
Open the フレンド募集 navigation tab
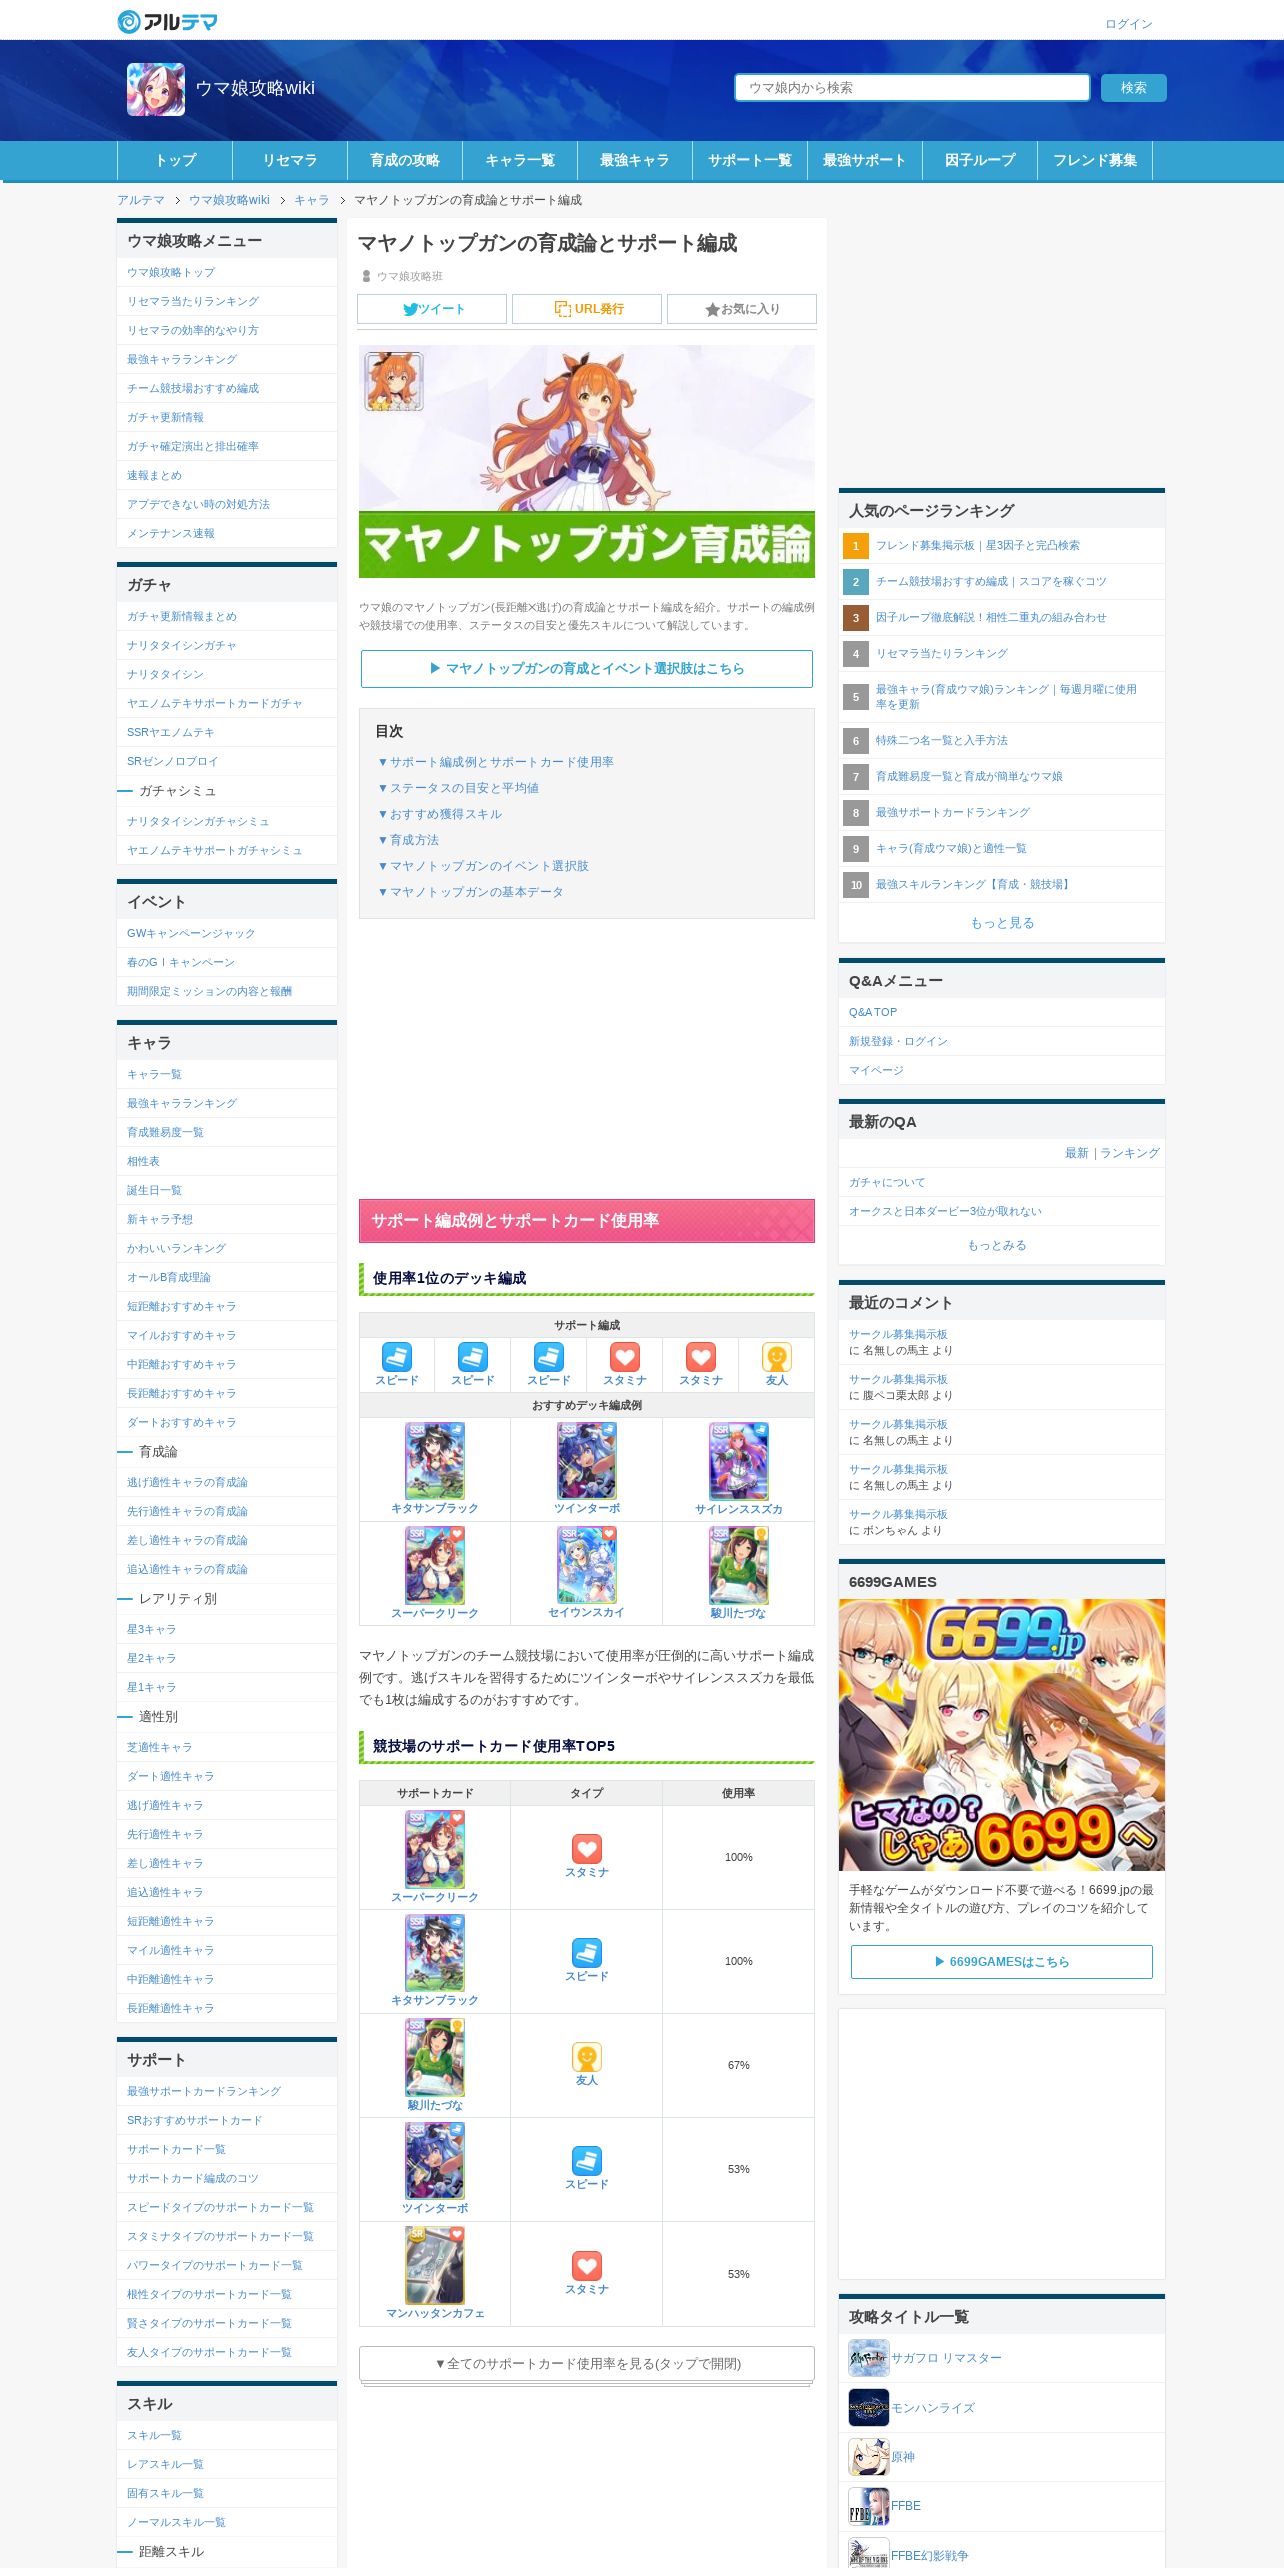(x=1095, y=160)
